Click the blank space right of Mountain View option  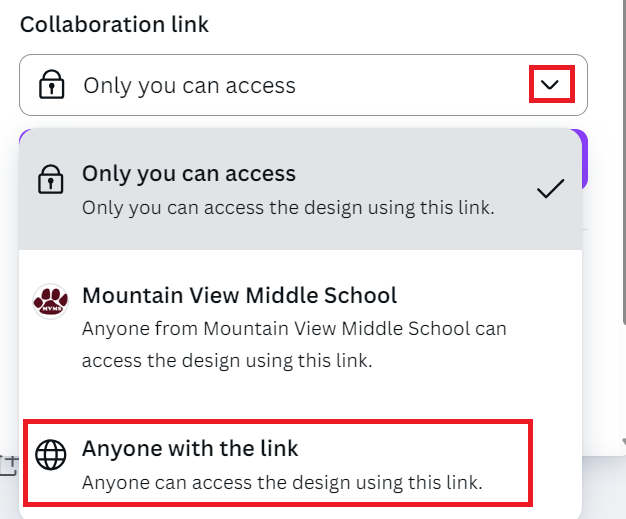point(545,327)
